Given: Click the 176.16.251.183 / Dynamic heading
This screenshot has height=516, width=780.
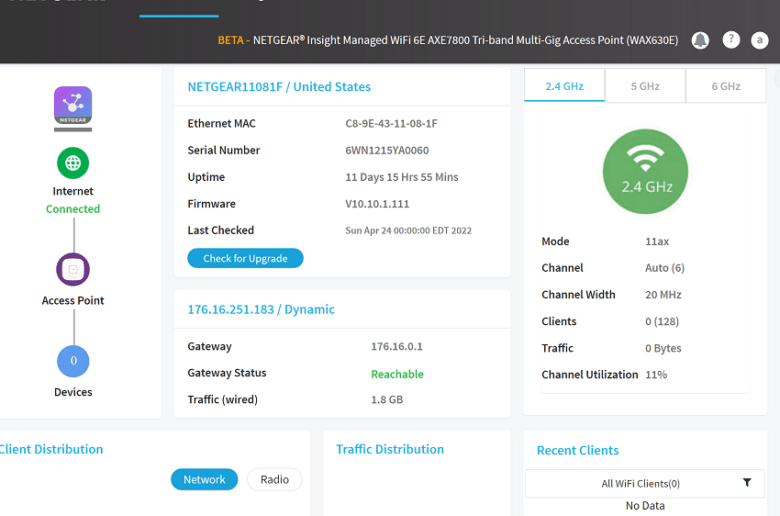Looking at the screenshot, I should pos(261,310).
